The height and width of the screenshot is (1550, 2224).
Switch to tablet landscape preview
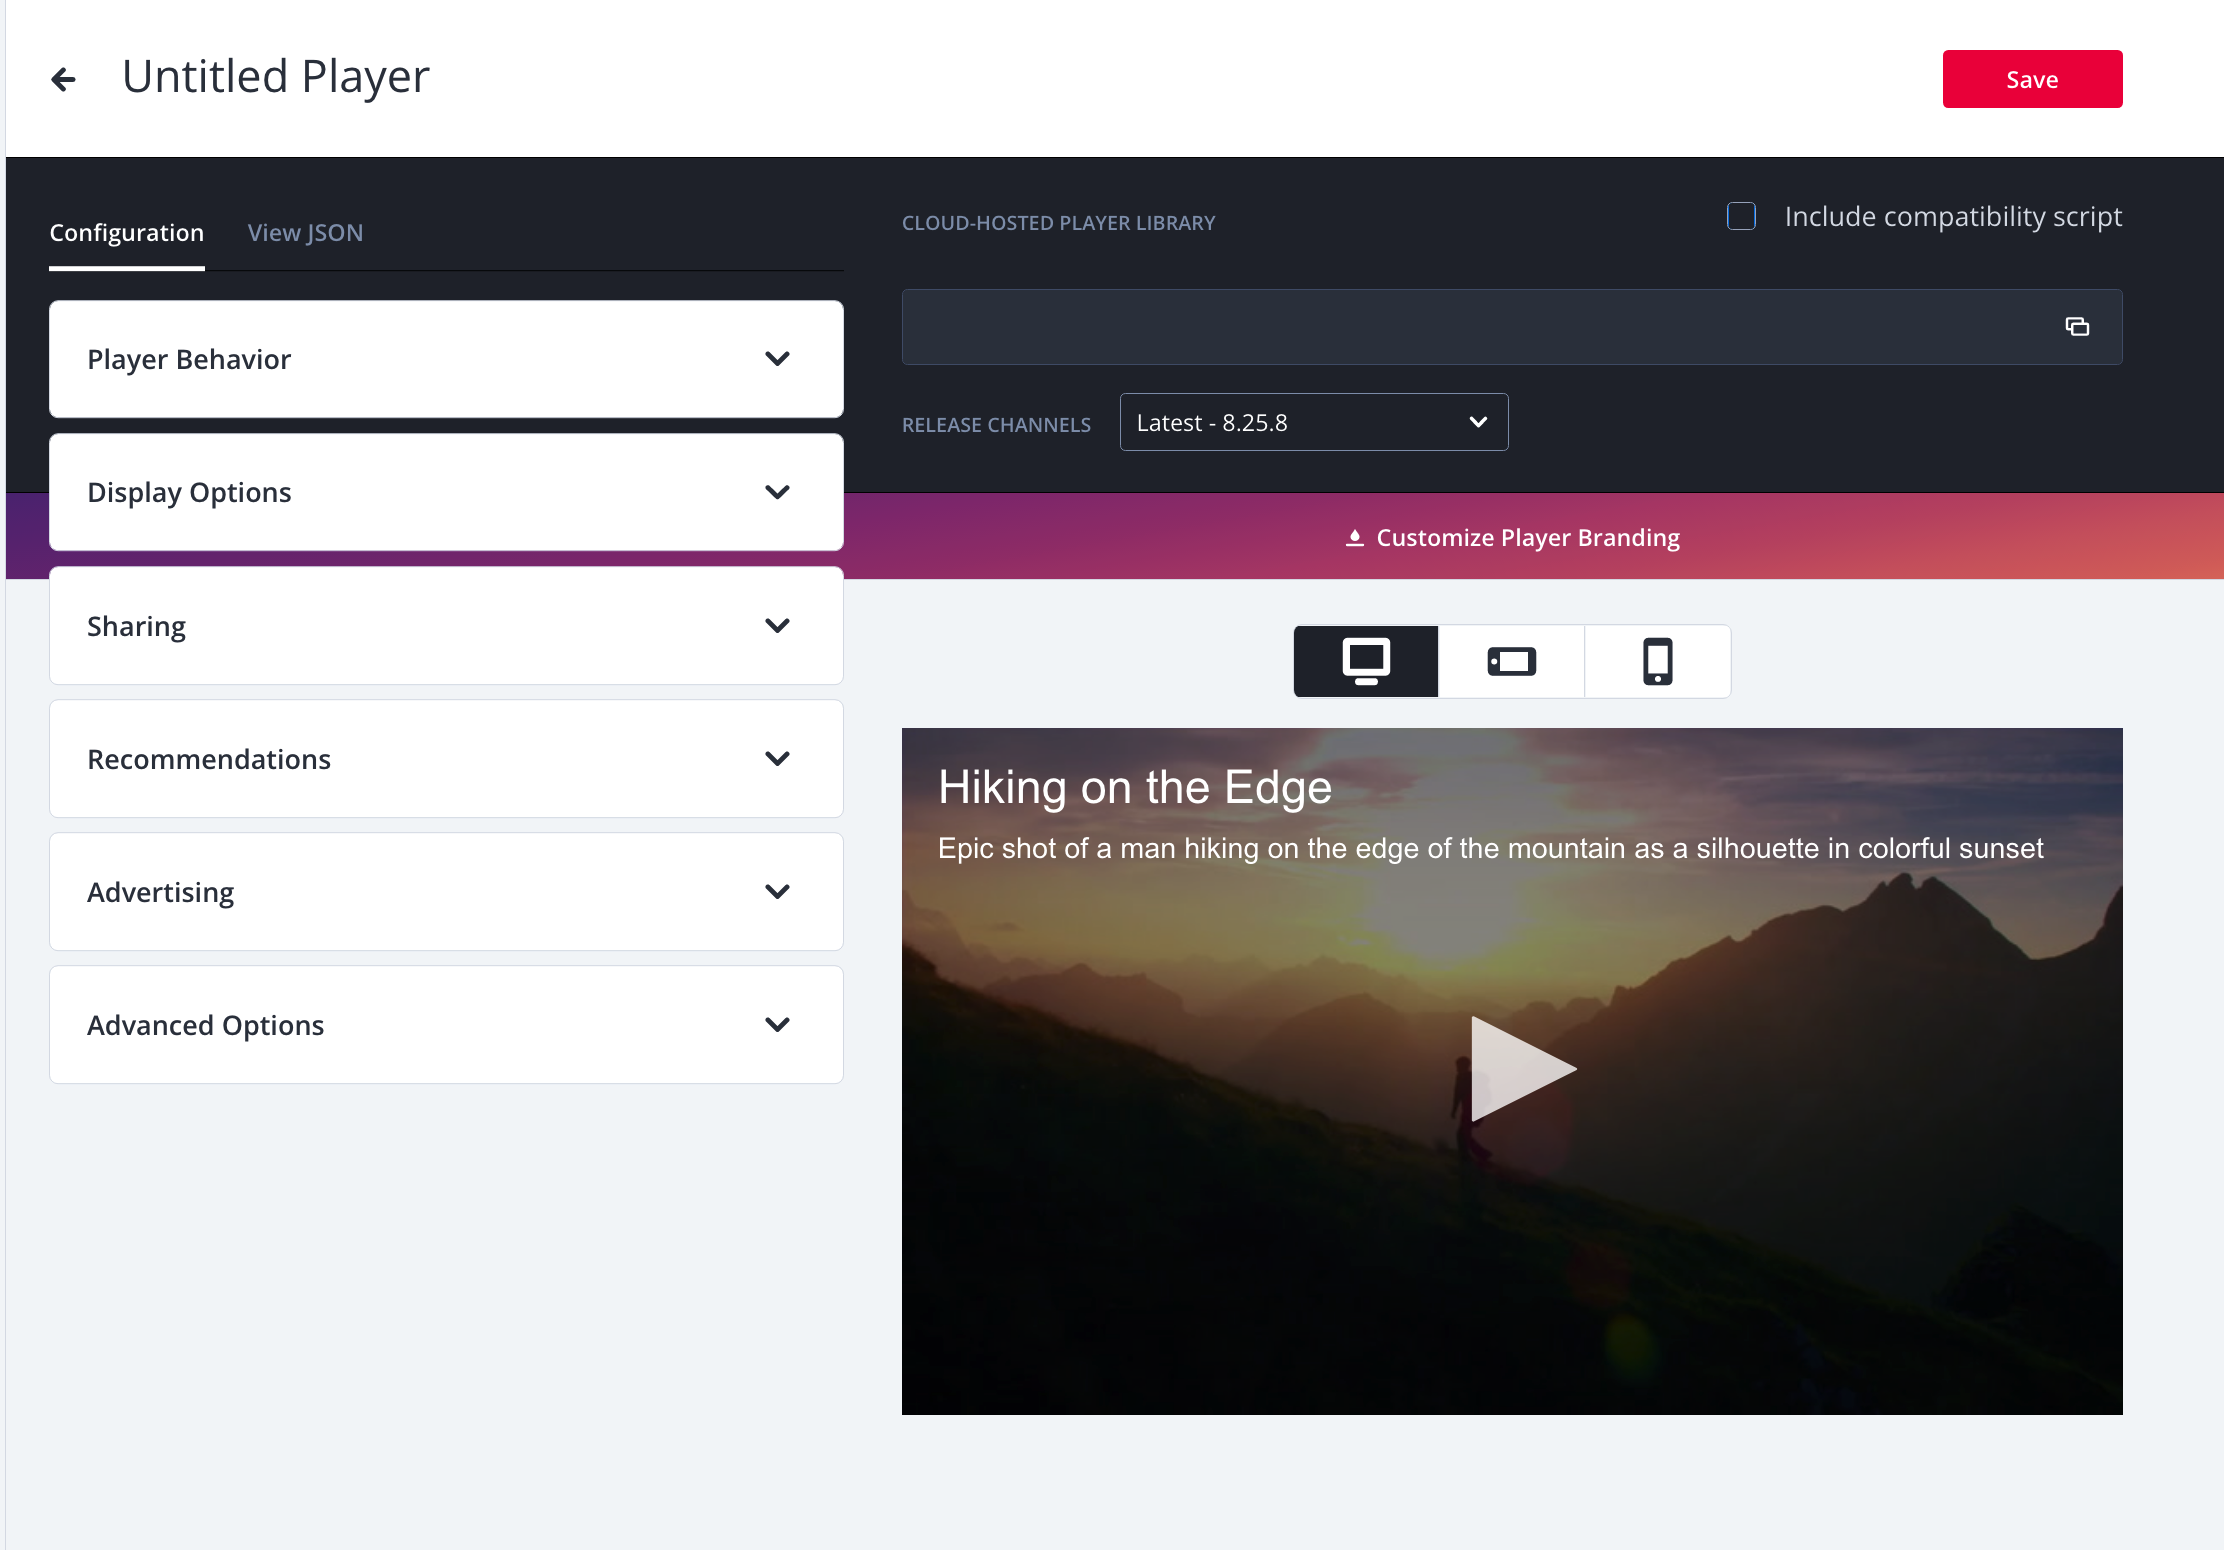point(1511,661)
